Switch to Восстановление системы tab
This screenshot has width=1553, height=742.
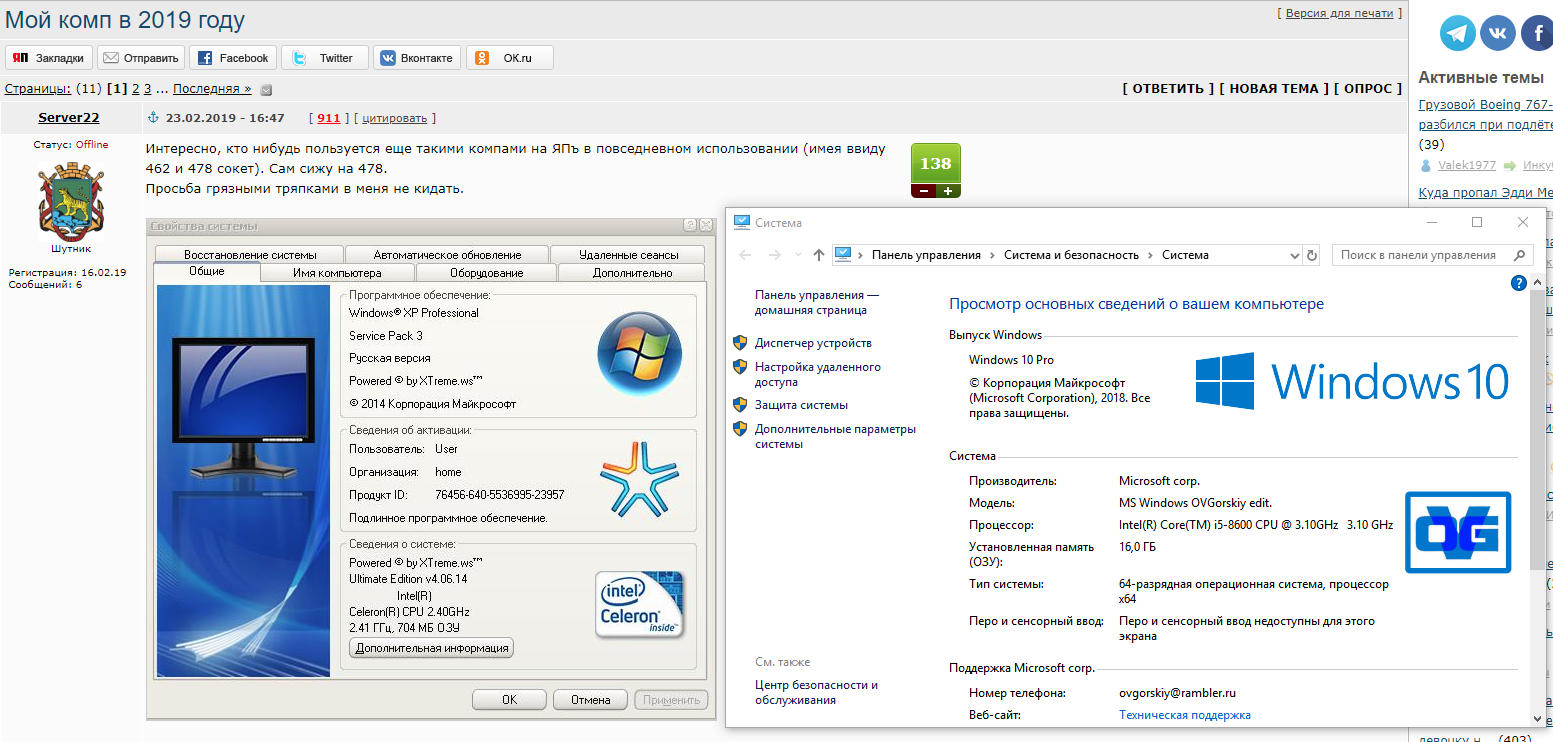[250, 255]
